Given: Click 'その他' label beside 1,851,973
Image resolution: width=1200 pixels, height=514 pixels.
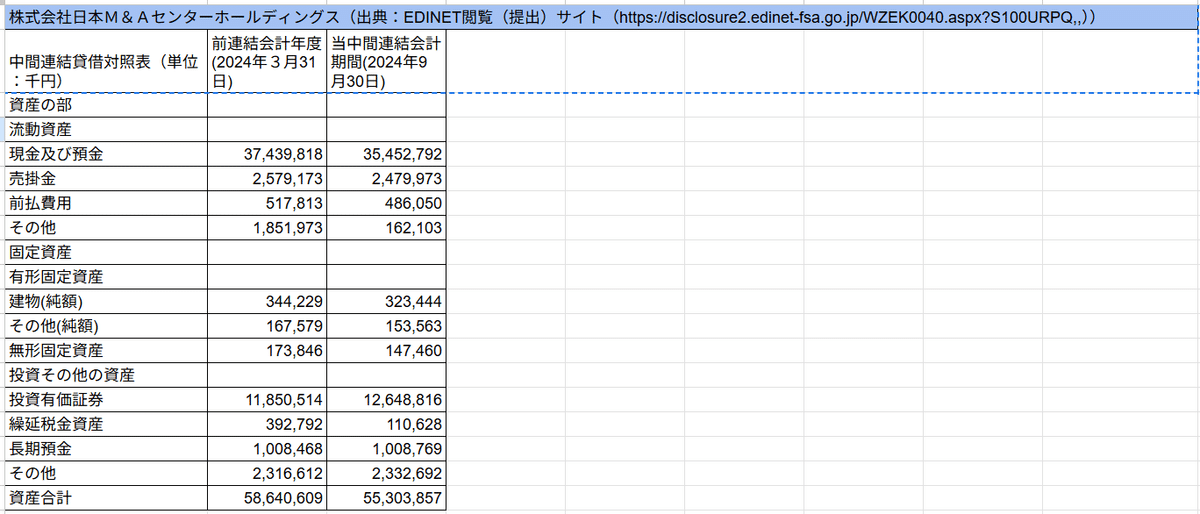Looking at the screenshot, I should tap(106, 228).
